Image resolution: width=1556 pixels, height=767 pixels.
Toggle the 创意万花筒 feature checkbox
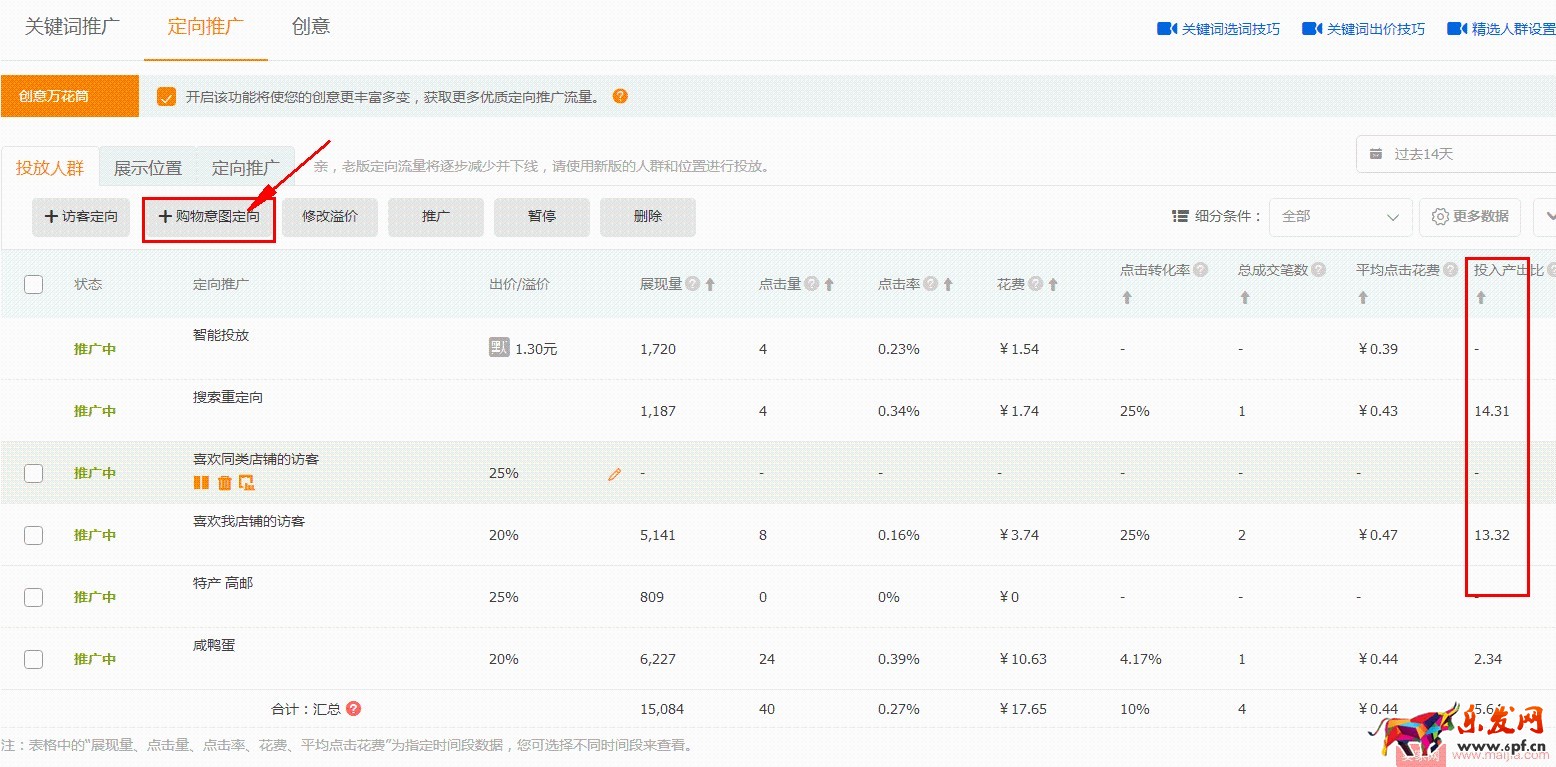coord(165,97)
